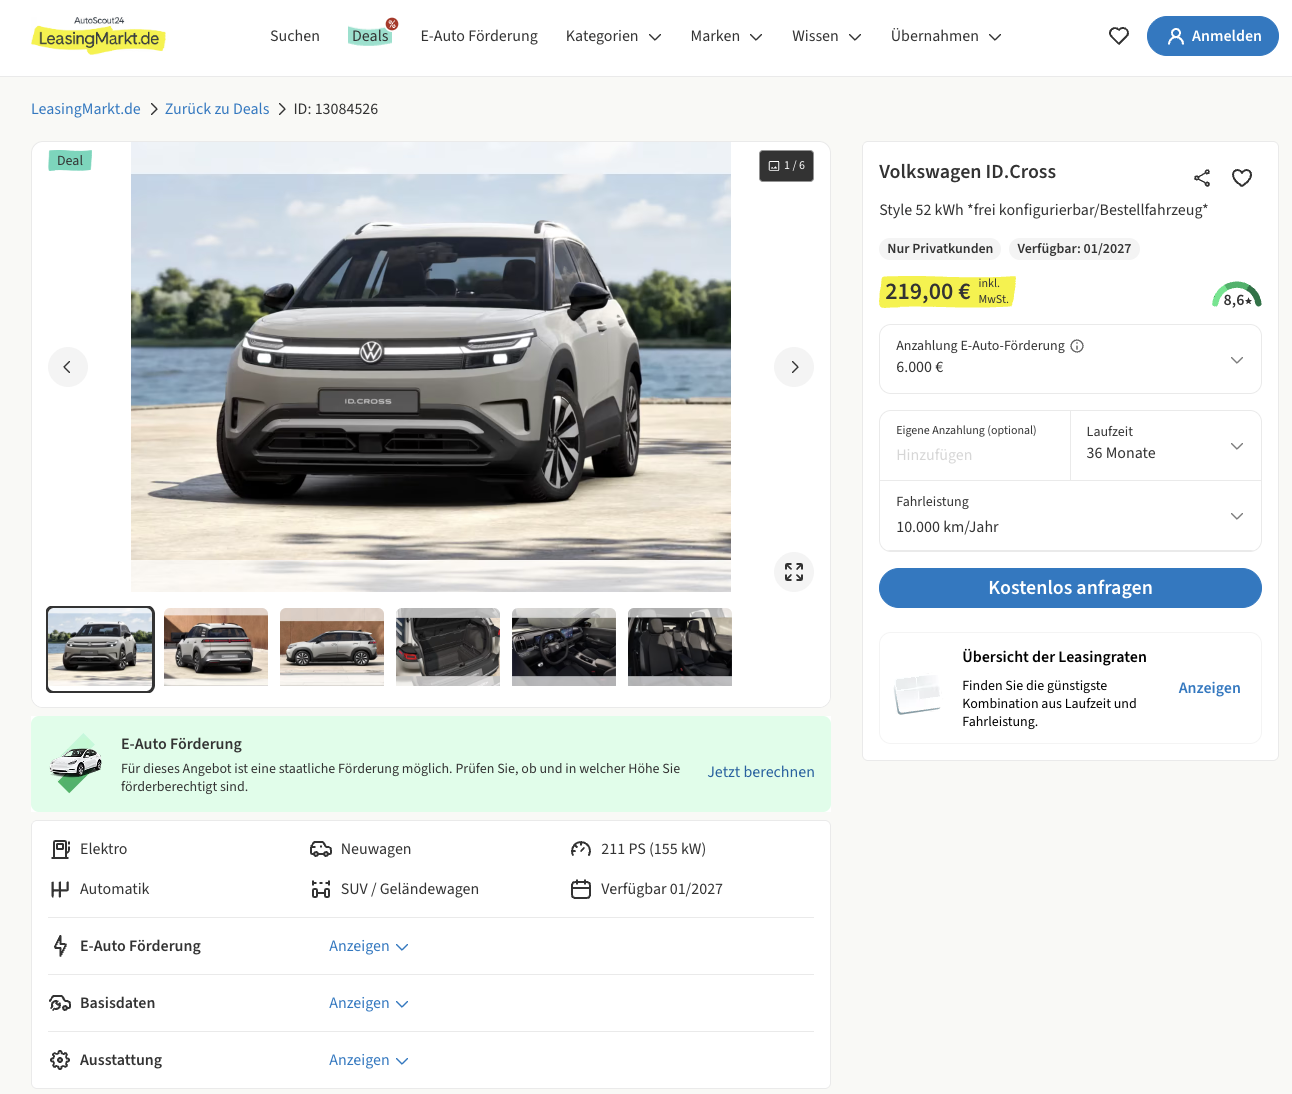The image size is (1292, 1094).
Task: Click the Style 52 kWh subtitle
Action: click(1043, 210)
